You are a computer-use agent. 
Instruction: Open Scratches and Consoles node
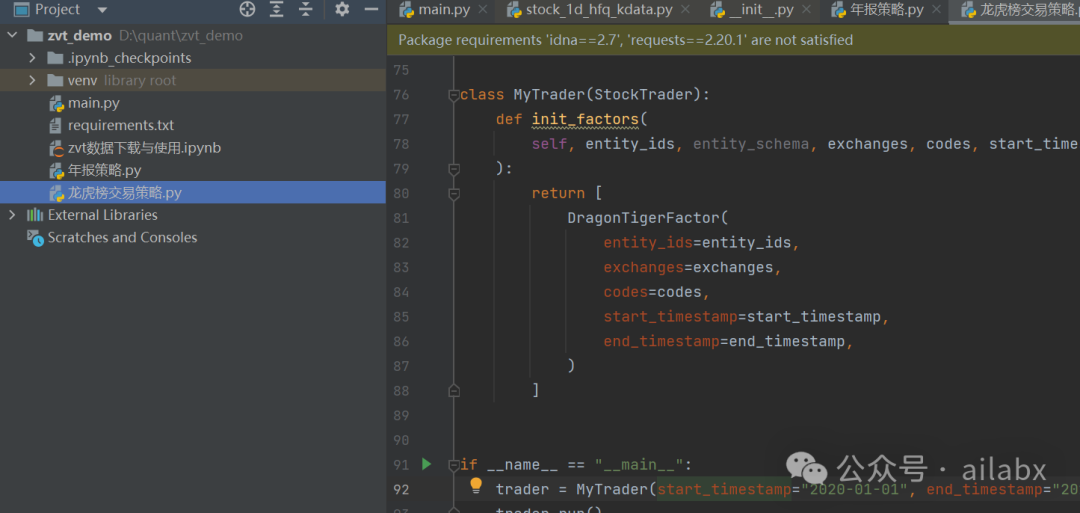[x=122, y=238]
